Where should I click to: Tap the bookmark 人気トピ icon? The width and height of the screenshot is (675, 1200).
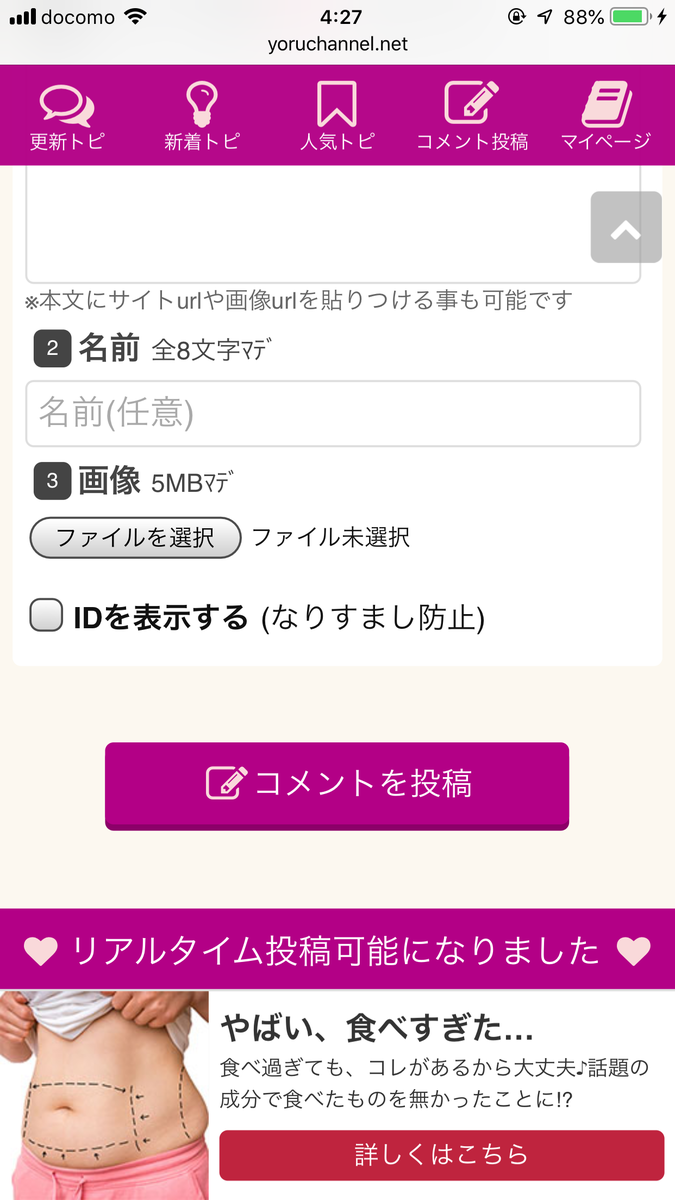pyautogui.click(x=337, y=105)
